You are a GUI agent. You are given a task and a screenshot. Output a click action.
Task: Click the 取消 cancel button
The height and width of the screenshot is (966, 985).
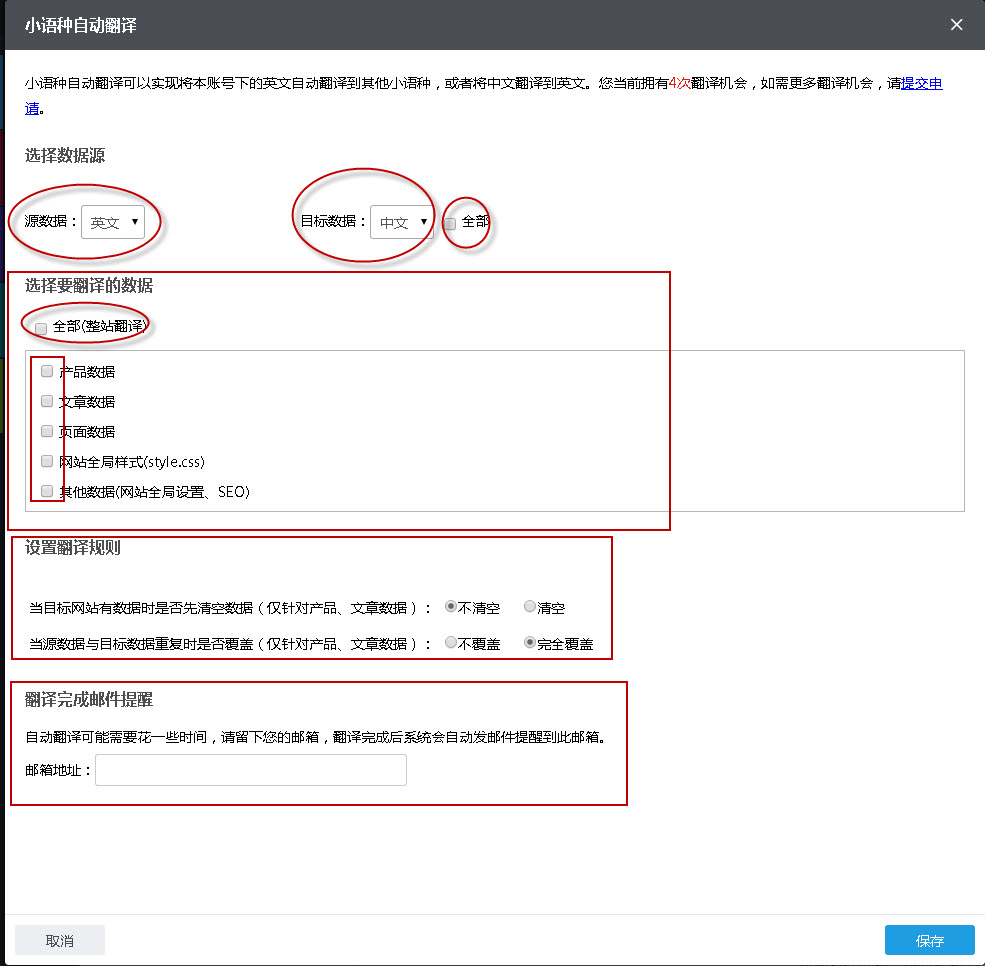pos(58,939)
